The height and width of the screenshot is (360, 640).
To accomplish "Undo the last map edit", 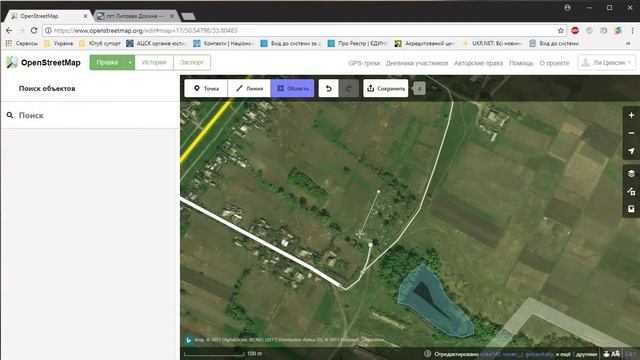I will [x=329, y=88].
